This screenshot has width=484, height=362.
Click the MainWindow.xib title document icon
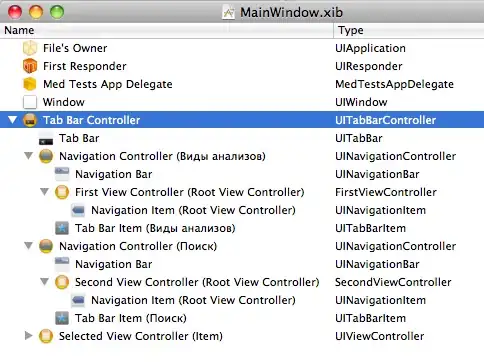[x=228, y=13]
